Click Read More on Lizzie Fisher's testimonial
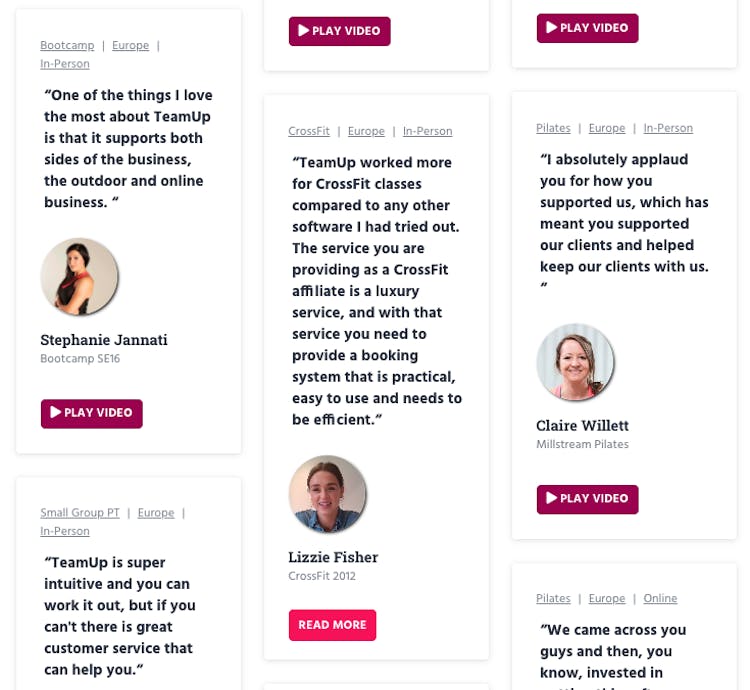 [x=332, y=625]
